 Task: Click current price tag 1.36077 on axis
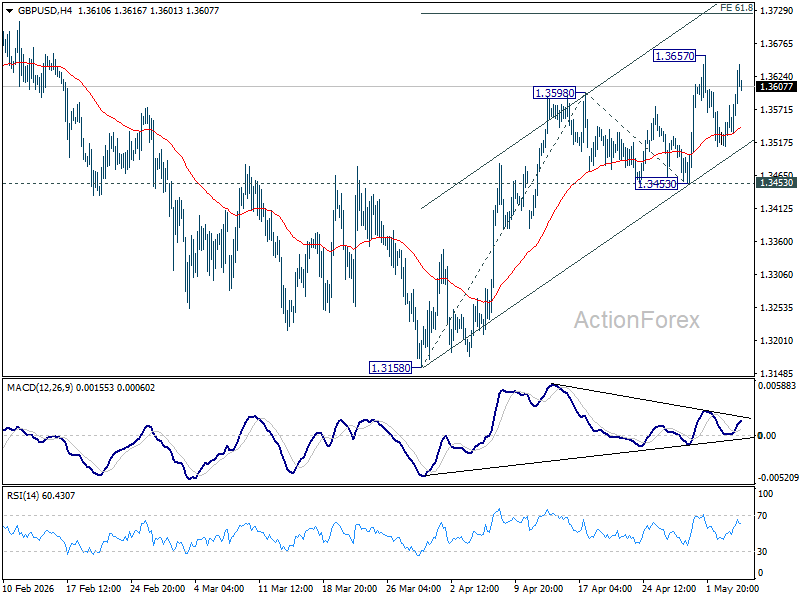coord(776,87)
